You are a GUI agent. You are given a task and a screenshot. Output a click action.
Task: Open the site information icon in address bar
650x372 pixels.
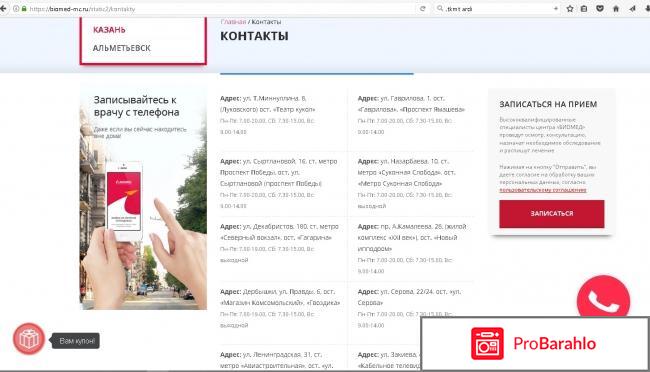16,9
